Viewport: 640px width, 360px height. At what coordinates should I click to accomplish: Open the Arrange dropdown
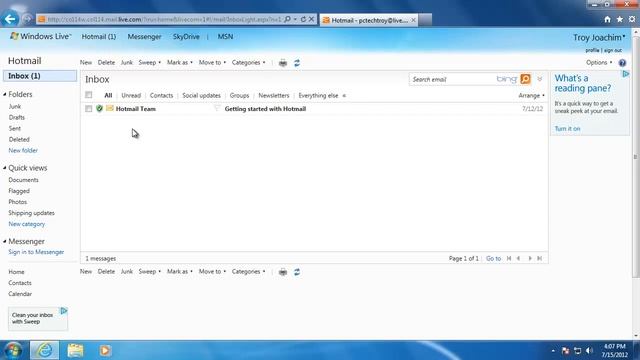531,95
